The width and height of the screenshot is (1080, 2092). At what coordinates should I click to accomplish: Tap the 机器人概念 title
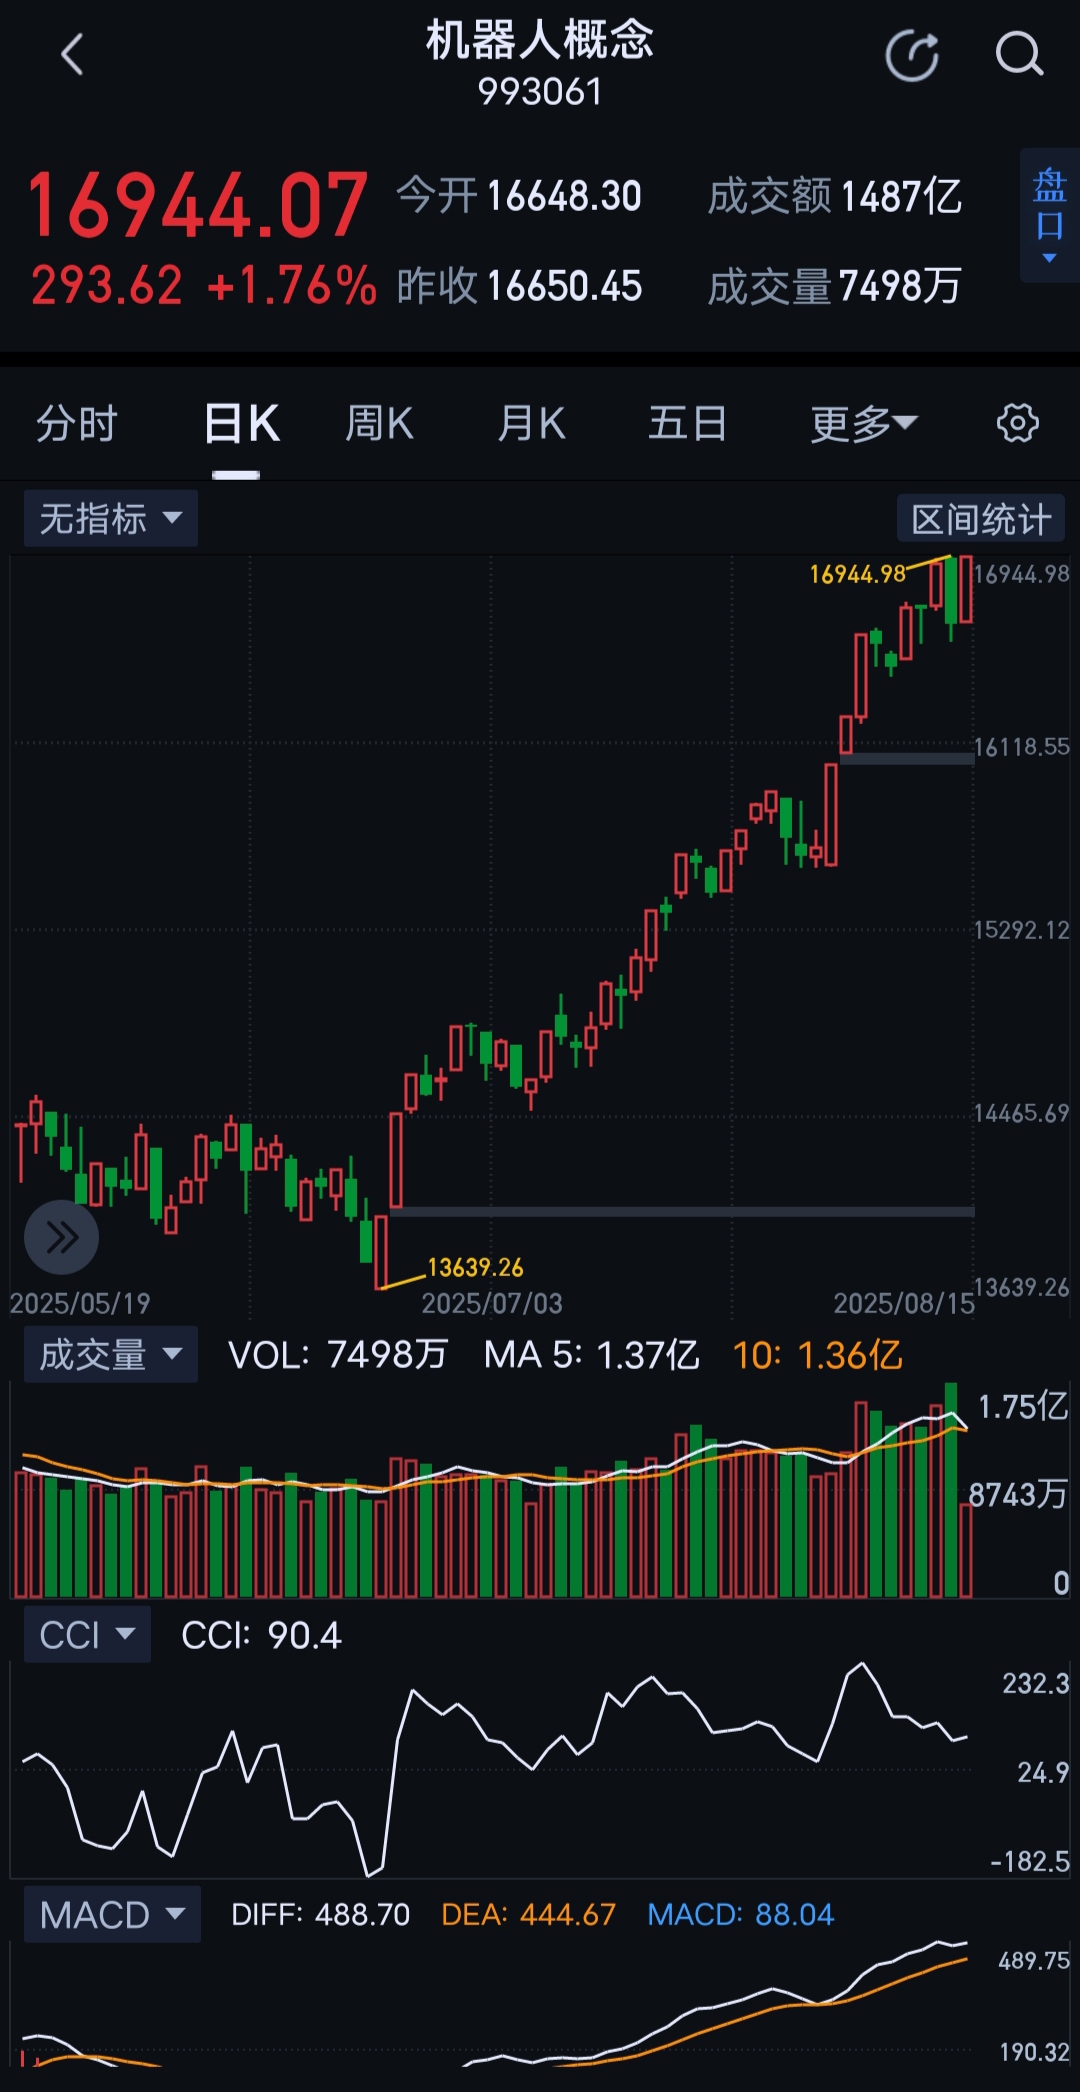[x=540, y=40]
